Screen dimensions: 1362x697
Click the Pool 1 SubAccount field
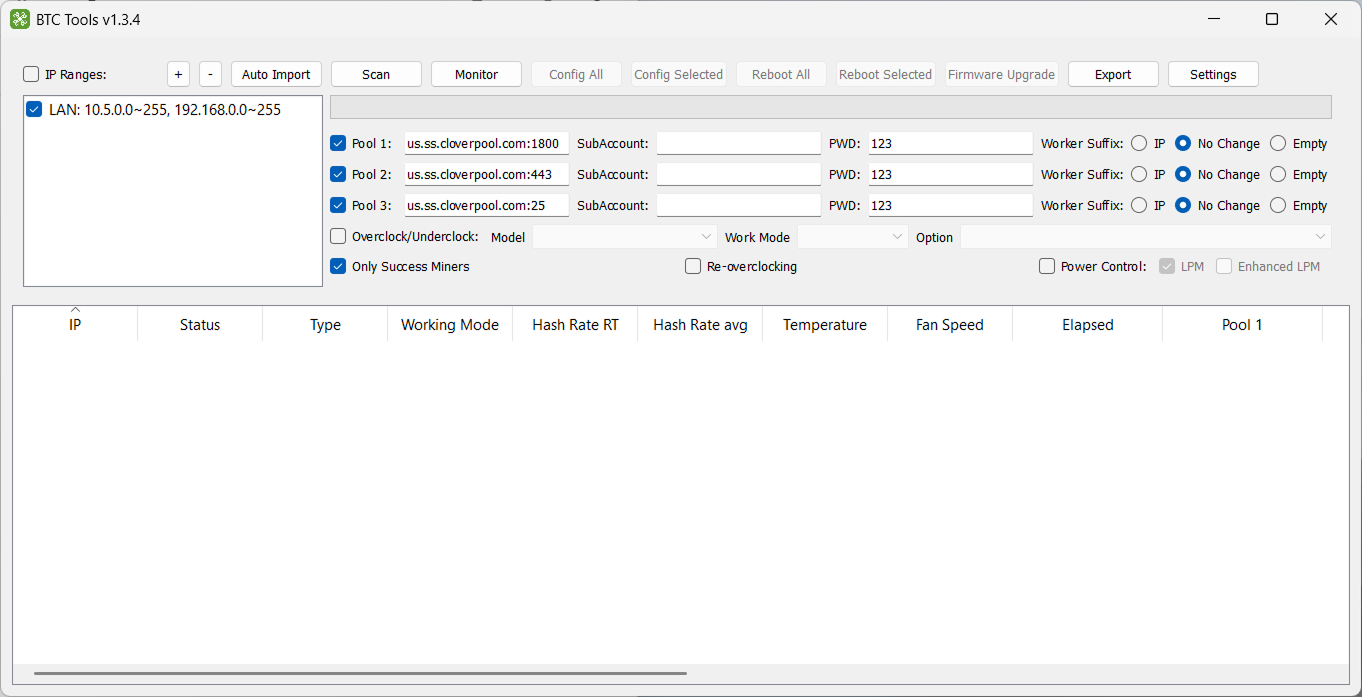pos(738,143)
